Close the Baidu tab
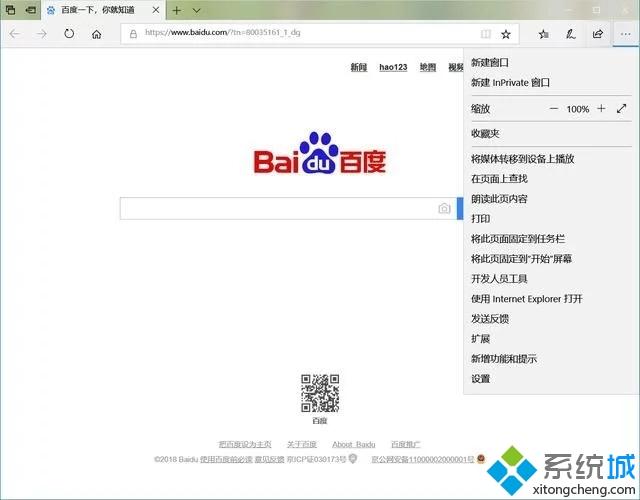Screen dimensions: 640x500 (x=156, y=10)
